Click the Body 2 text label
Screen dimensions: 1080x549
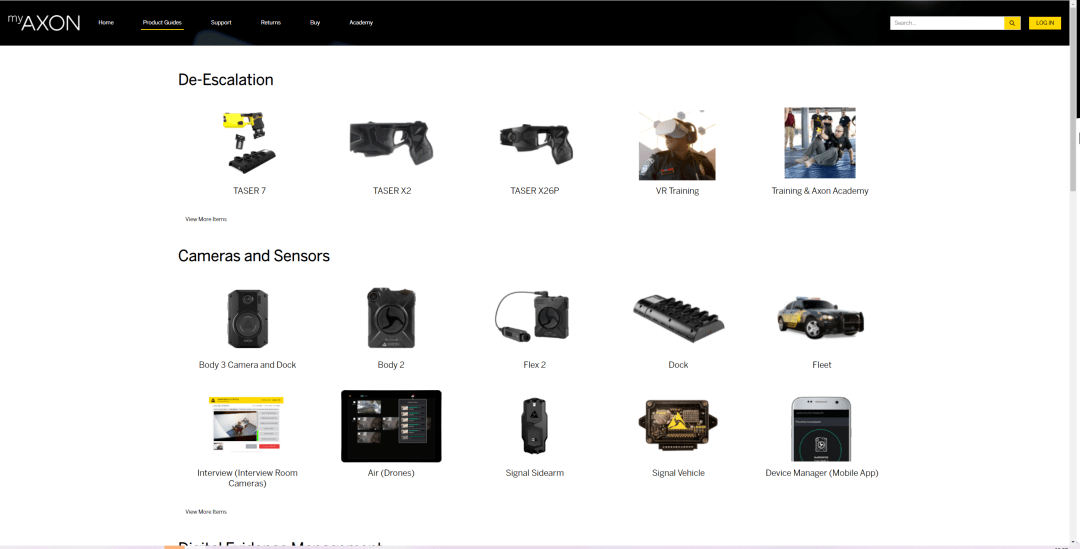click(x=391, y=365)
